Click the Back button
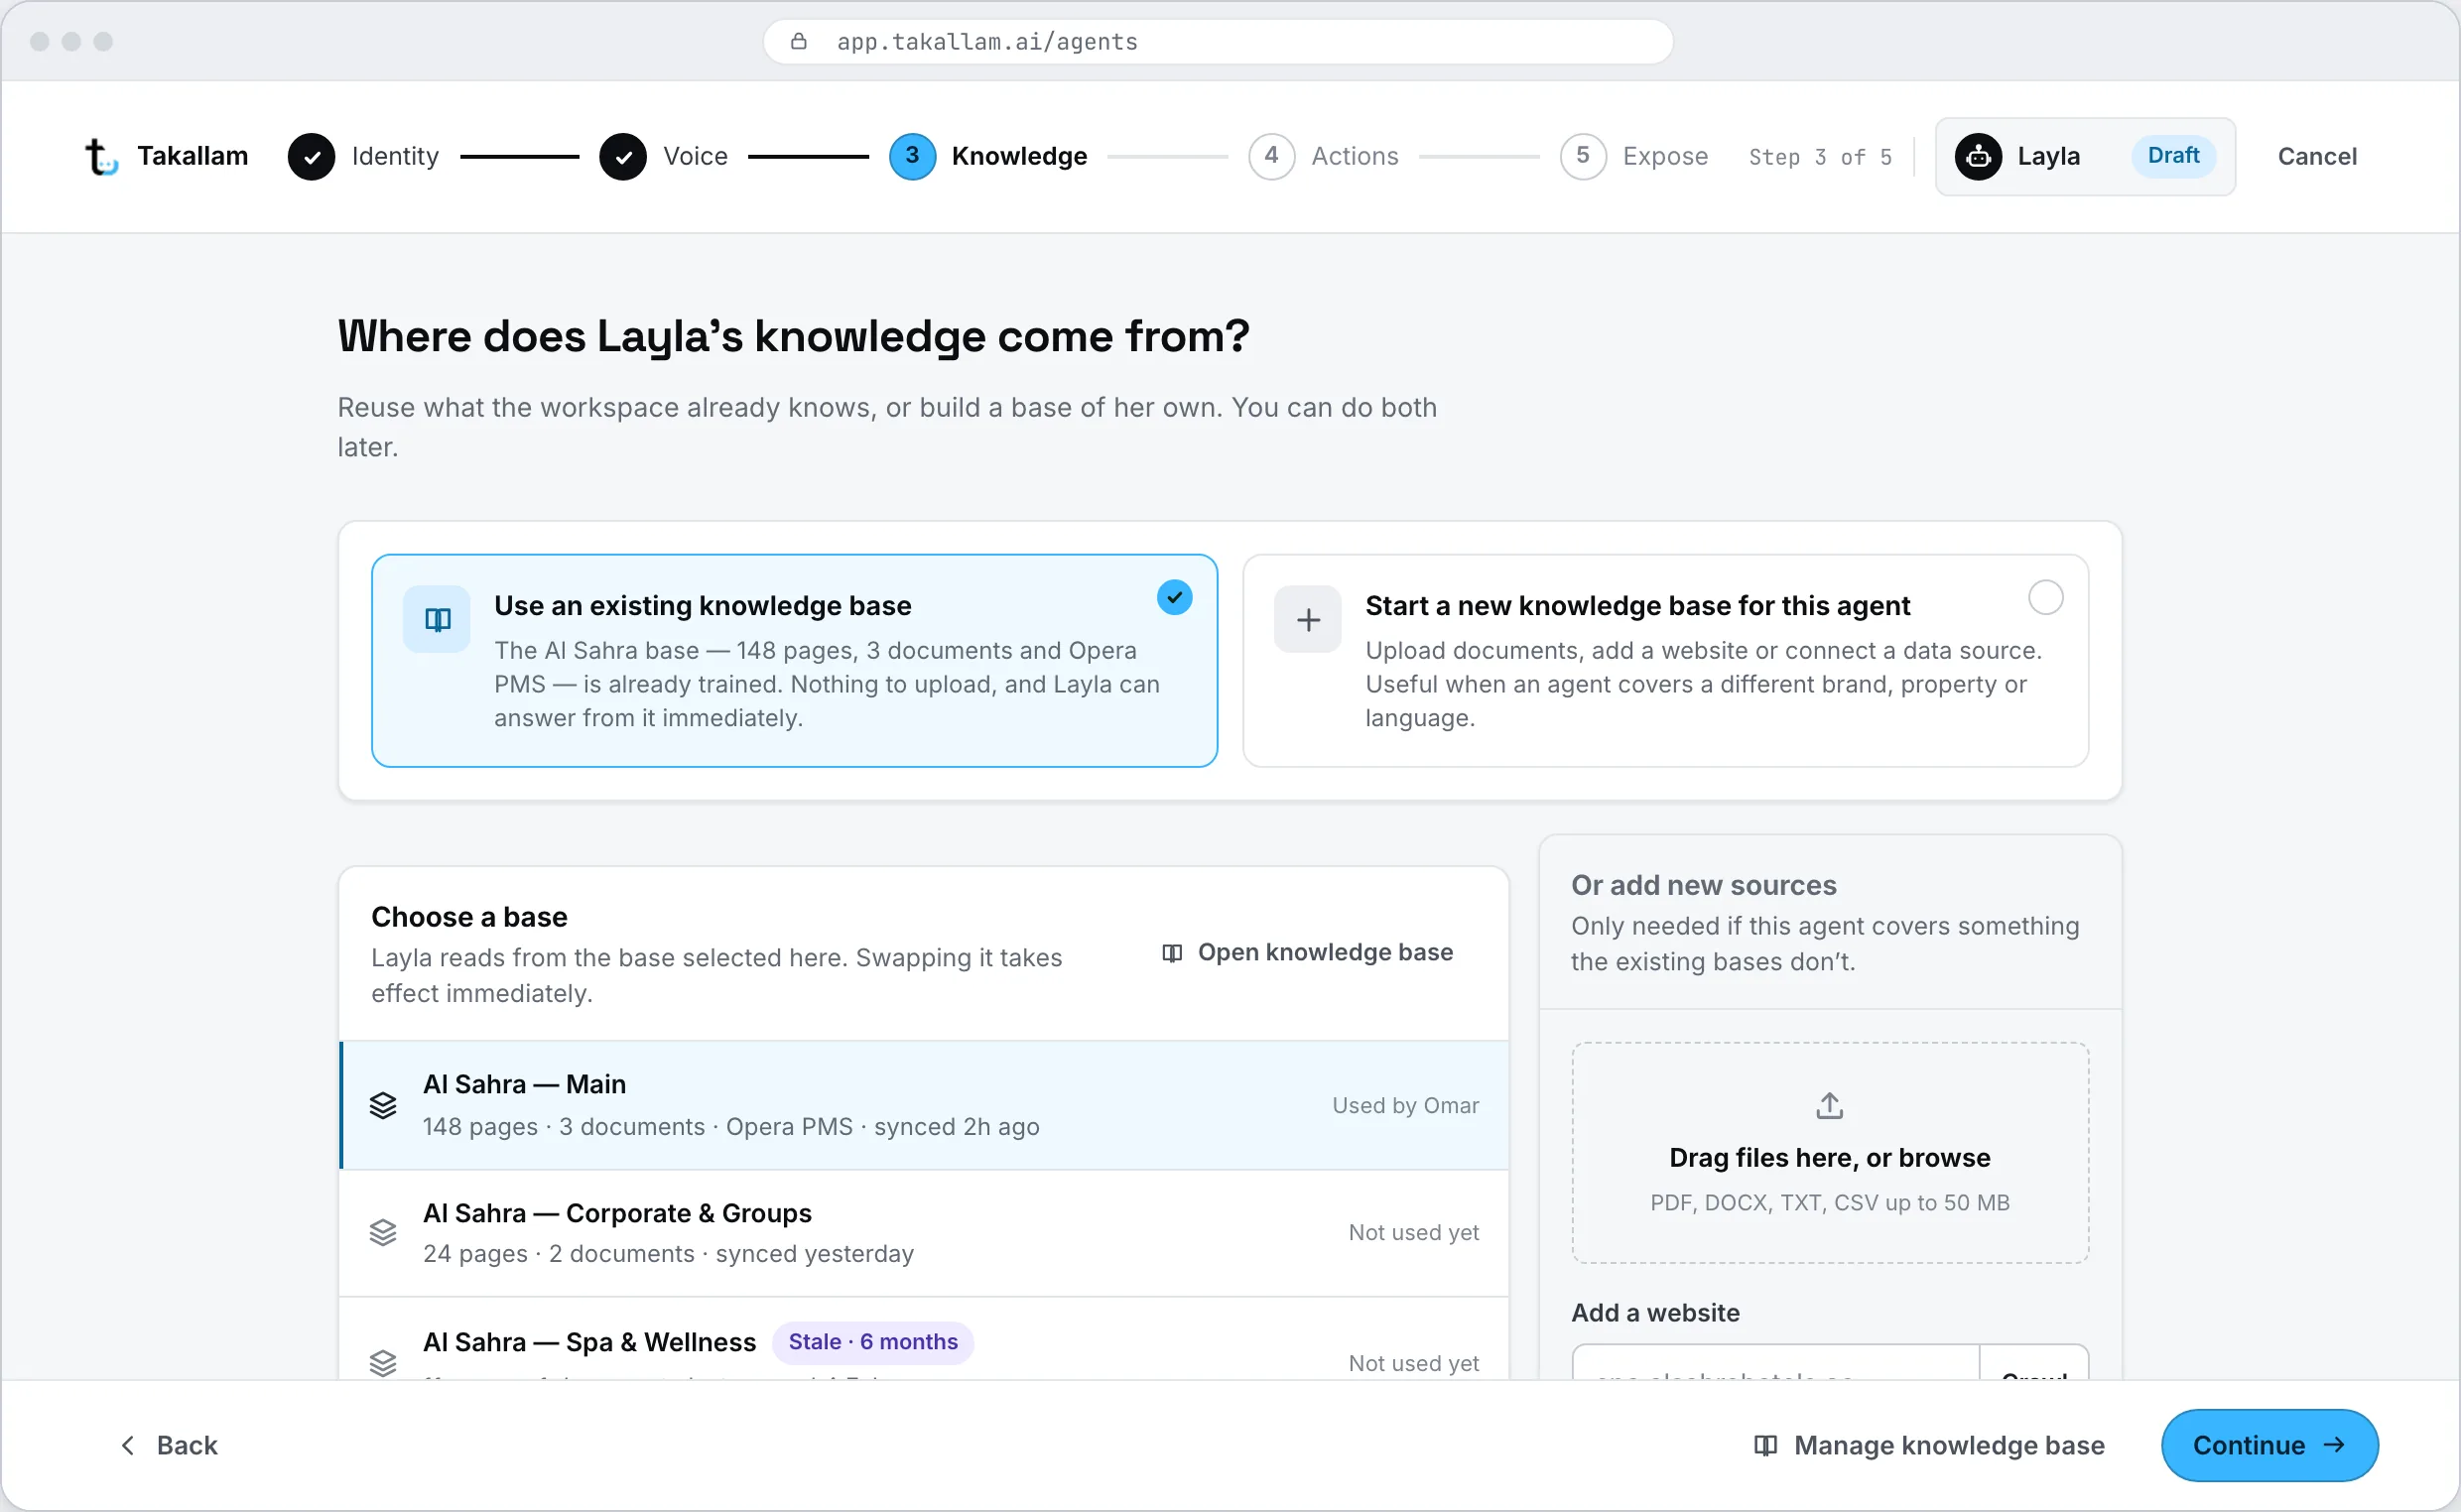 coord(169,1445)
